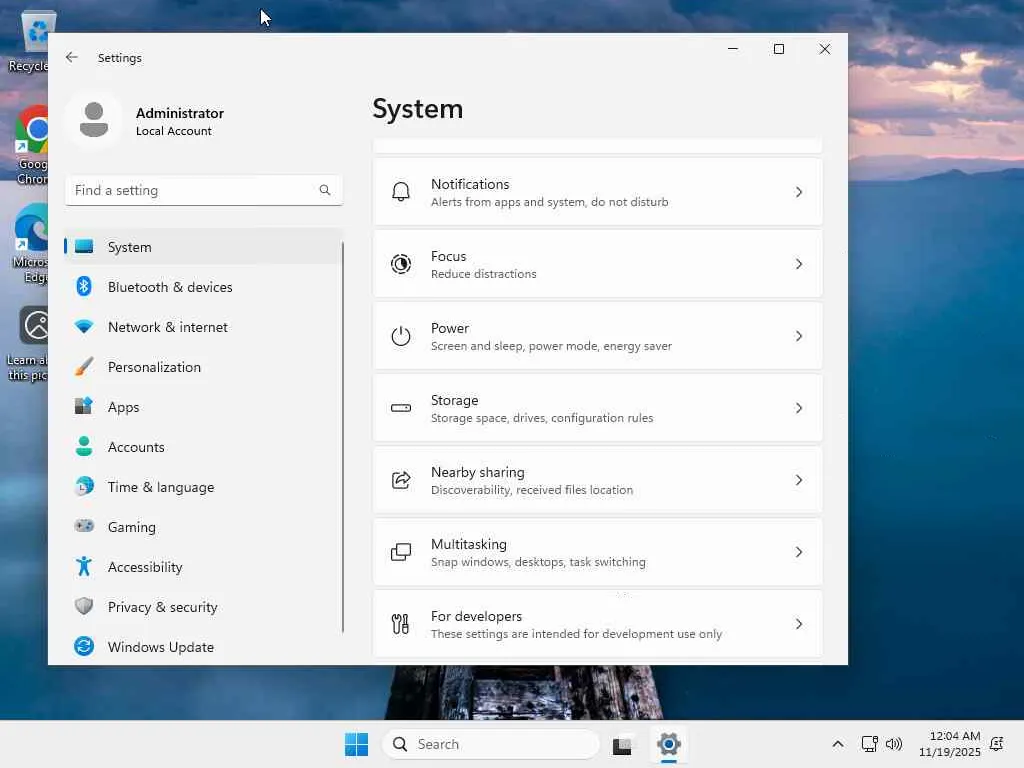Click the Personalization paintbrush icon

point(84,366)
